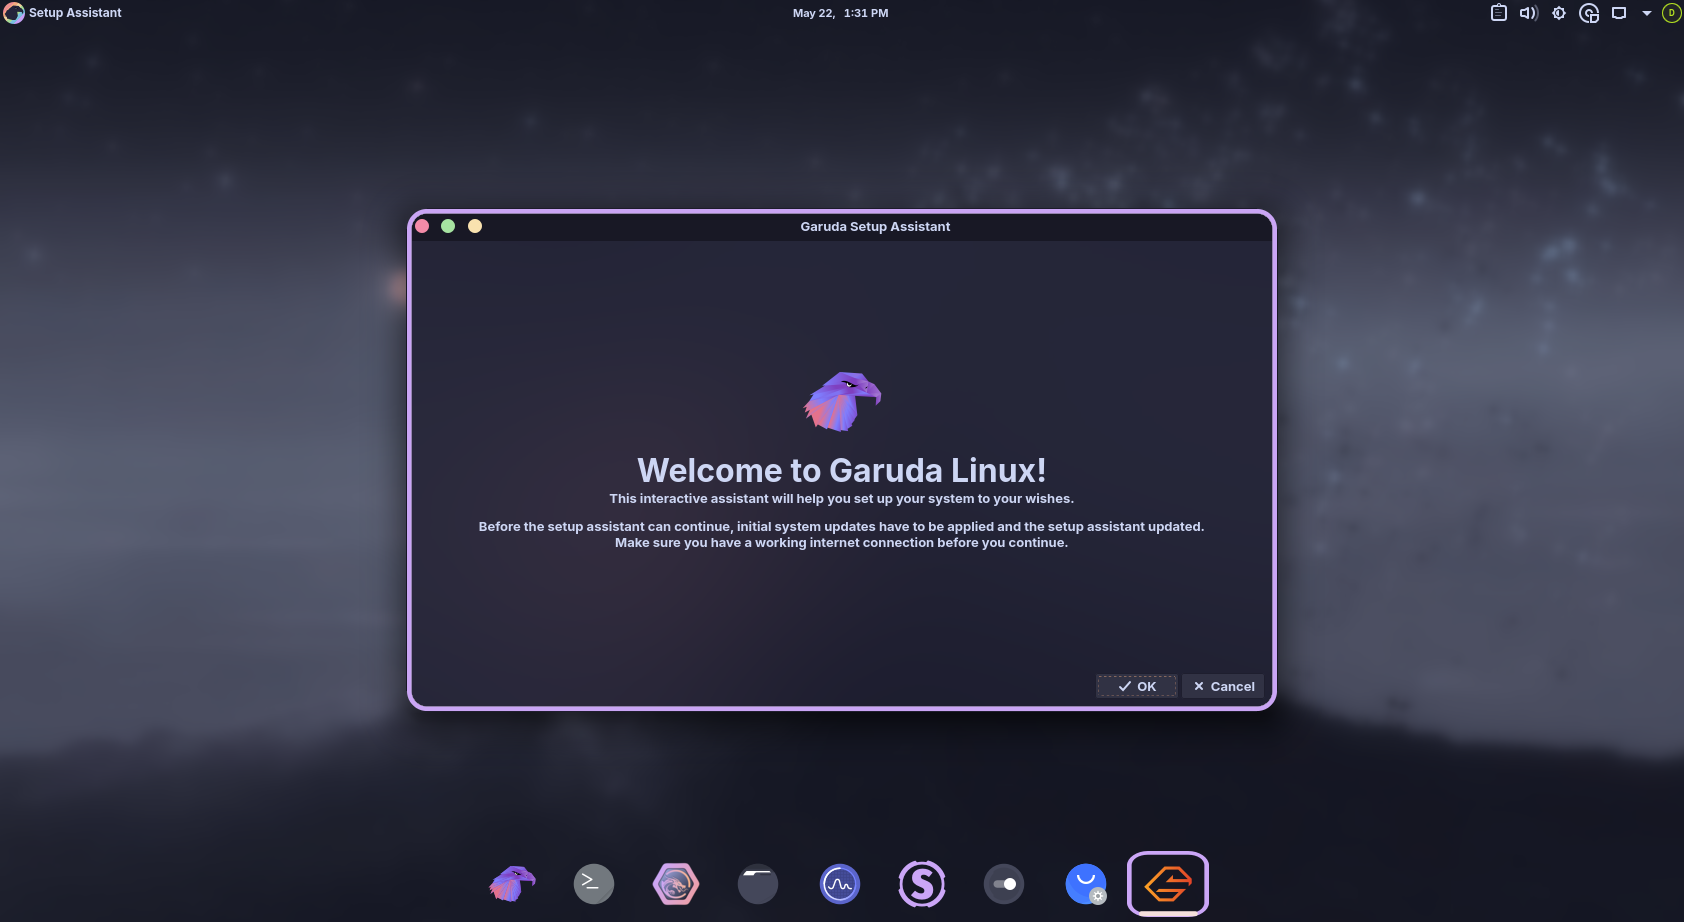The height and width of the screenshot is (922, 1684).
Task: Open the clock at May 22, 1:31 PM
Action: 841,13
